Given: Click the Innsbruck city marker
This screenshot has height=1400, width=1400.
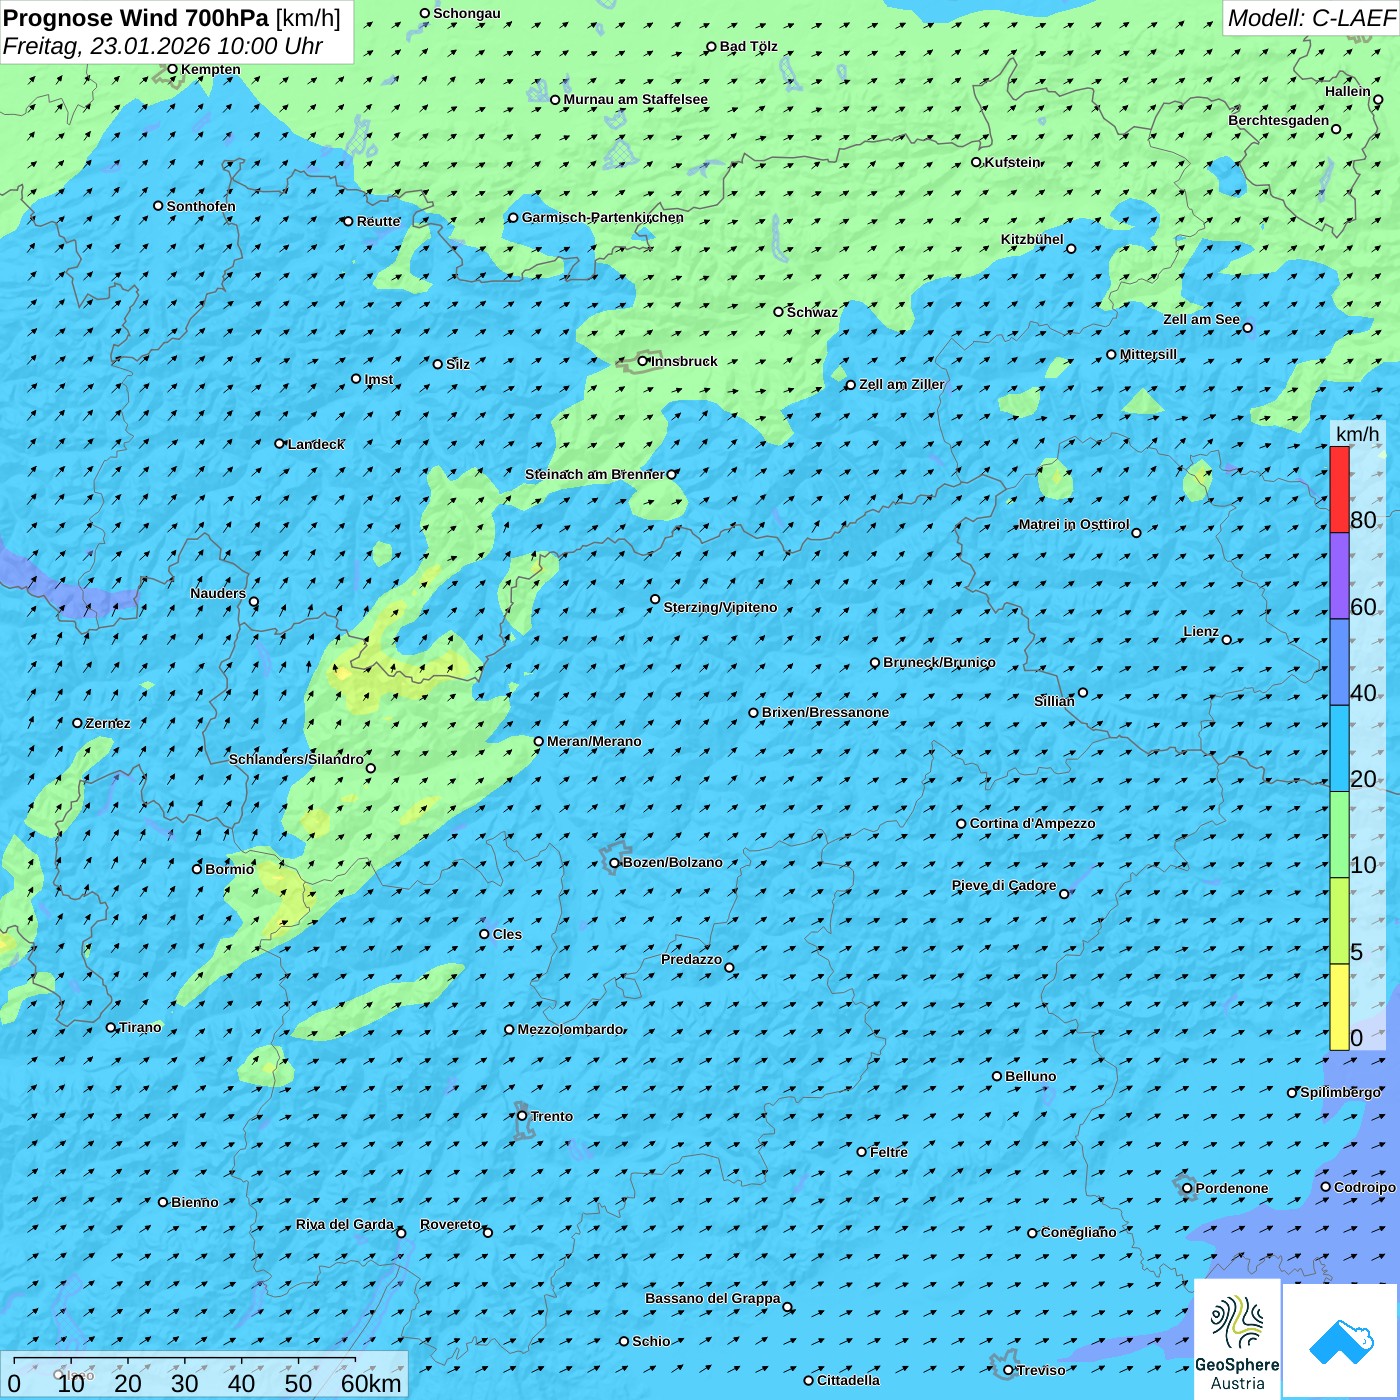Looking at the screenshot, I should (643, 361).
